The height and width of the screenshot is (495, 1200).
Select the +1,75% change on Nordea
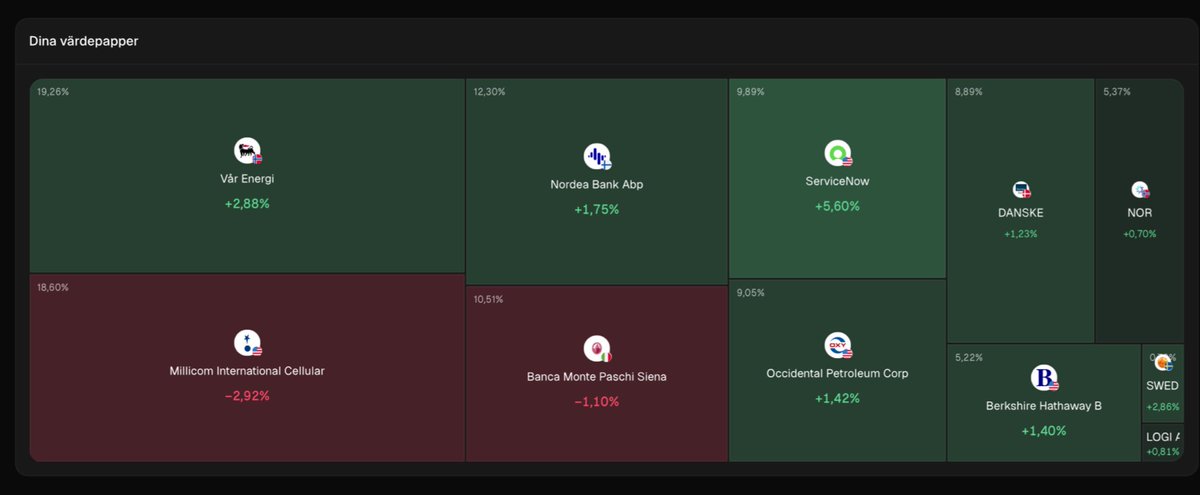pos(597,210)
